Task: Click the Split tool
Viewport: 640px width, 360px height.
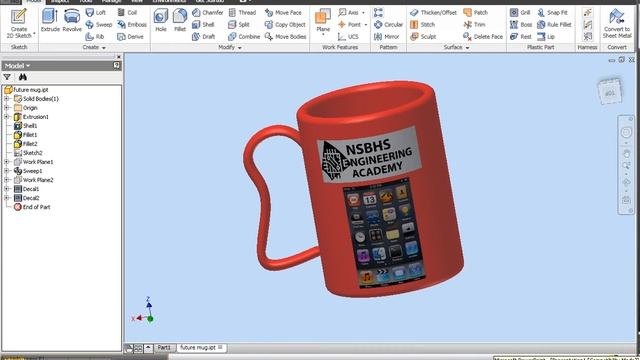Action: click(x=239, y=24)
